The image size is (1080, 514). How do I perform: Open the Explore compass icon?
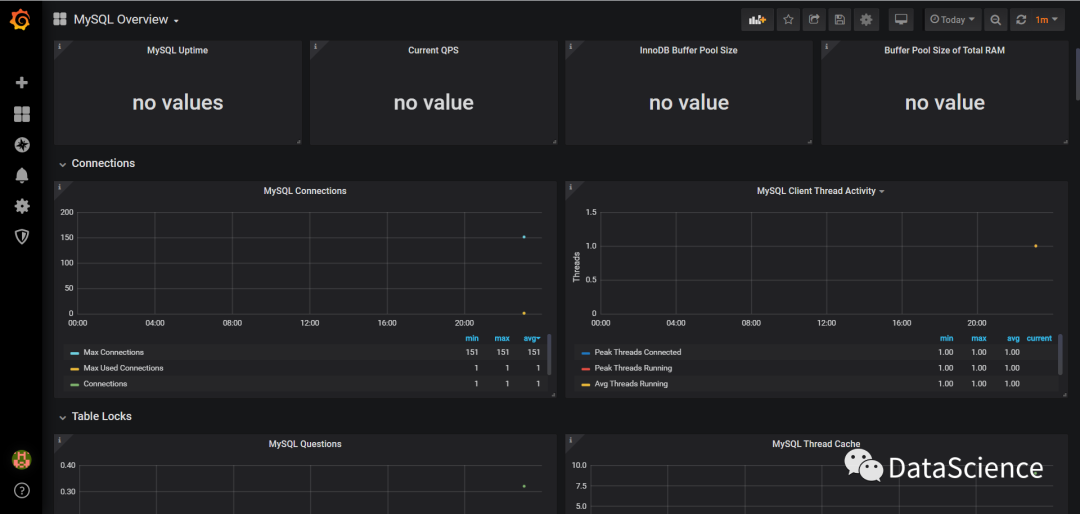click(x=22, y=145)
